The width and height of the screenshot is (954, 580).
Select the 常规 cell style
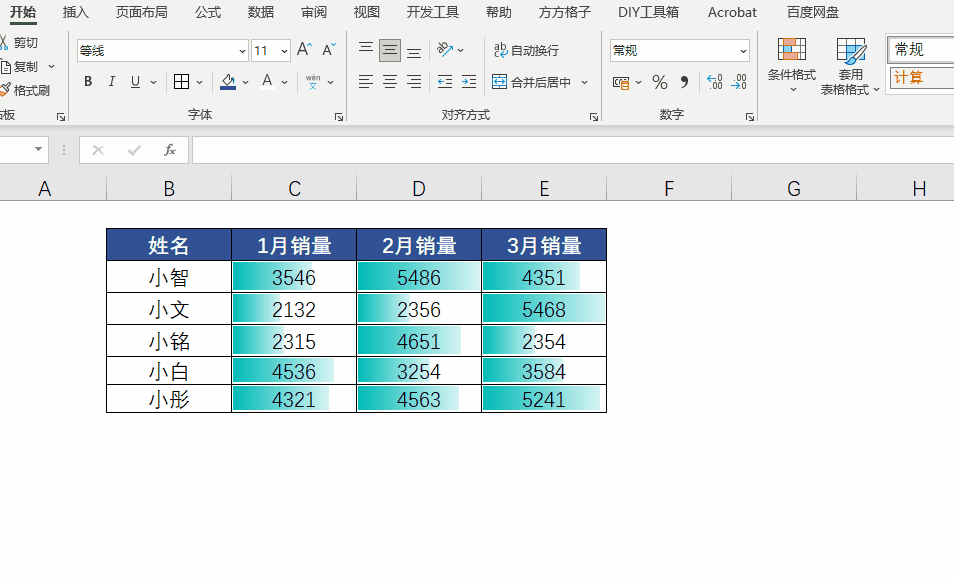921,50
